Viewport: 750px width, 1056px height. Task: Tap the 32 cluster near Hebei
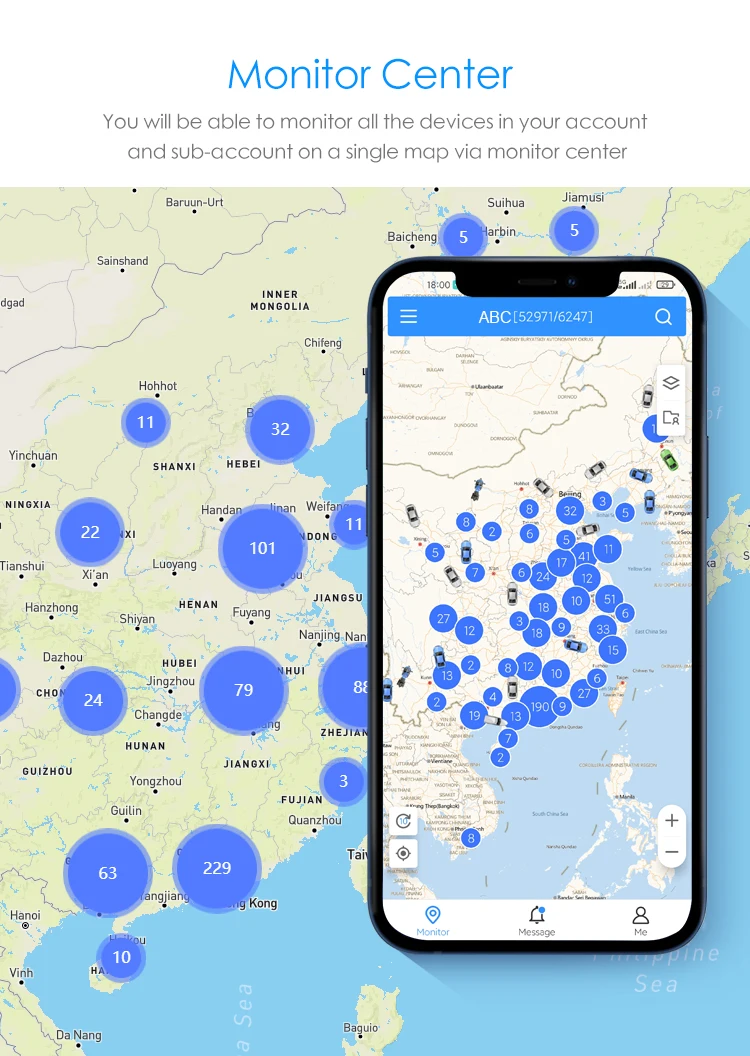pos(280,429)
